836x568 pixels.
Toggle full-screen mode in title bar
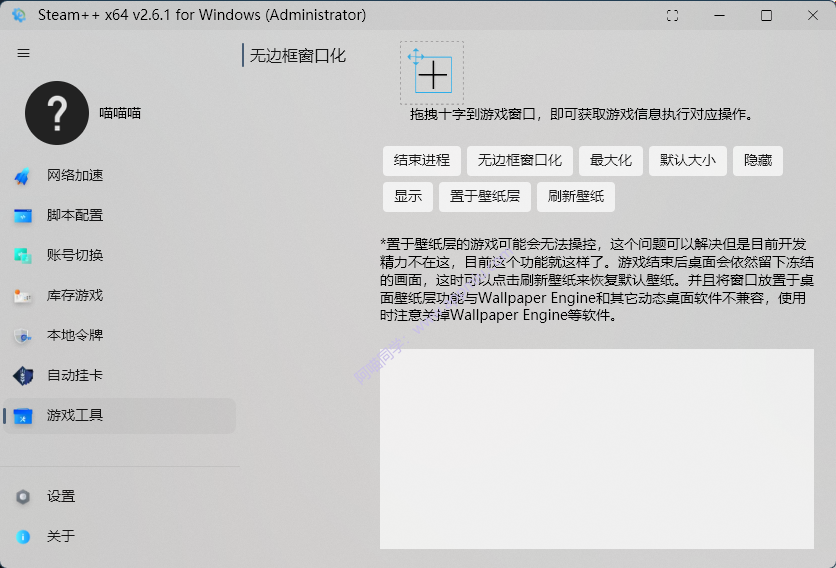pyautogui.click(x=672, y=15)
